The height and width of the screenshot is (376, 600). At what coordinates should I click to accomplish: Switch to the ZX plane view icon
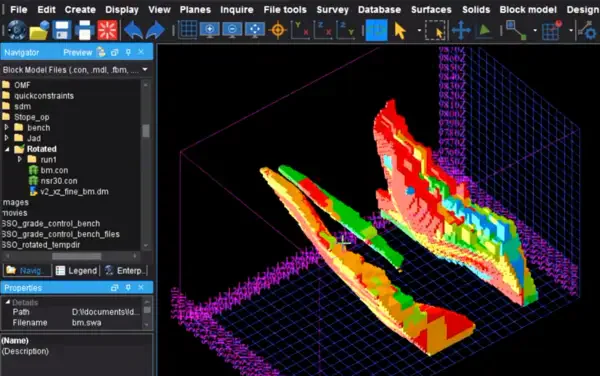pyautogui.click(x=323, y=30)
